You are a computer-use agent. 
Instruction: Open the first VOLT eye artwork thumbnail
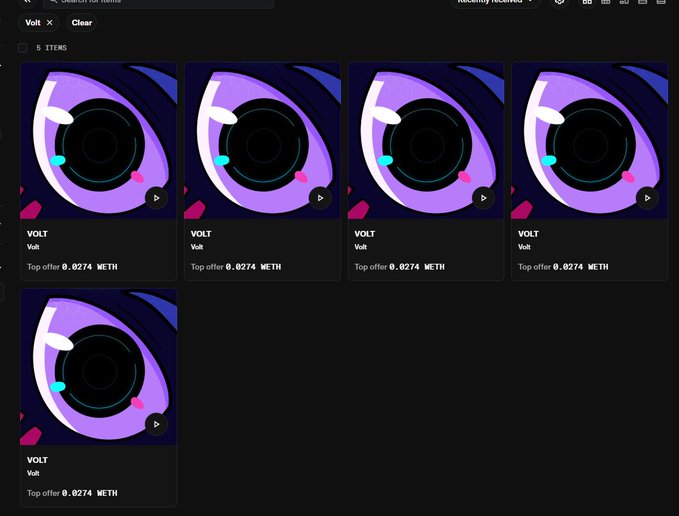[98, 141]
